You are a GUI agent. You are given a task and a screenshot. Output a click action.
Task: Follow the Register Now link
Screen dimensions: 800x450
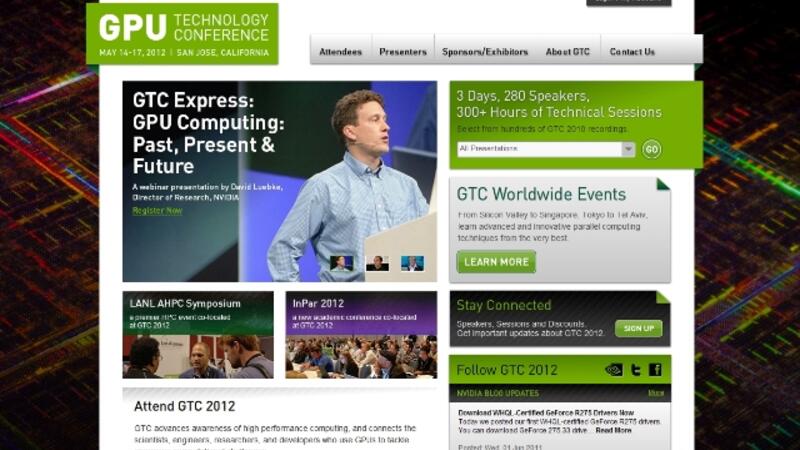[157, 211]
